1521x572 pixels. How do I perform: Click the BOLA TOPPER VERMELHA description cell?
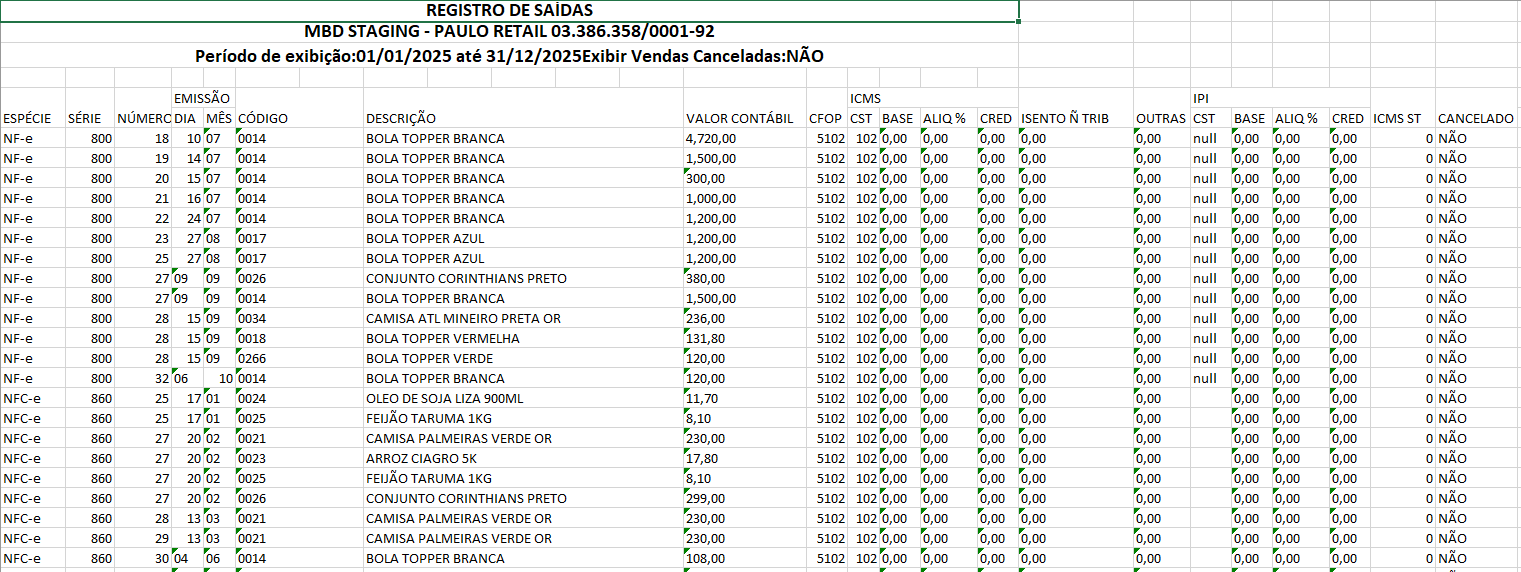tap(443, 338)
